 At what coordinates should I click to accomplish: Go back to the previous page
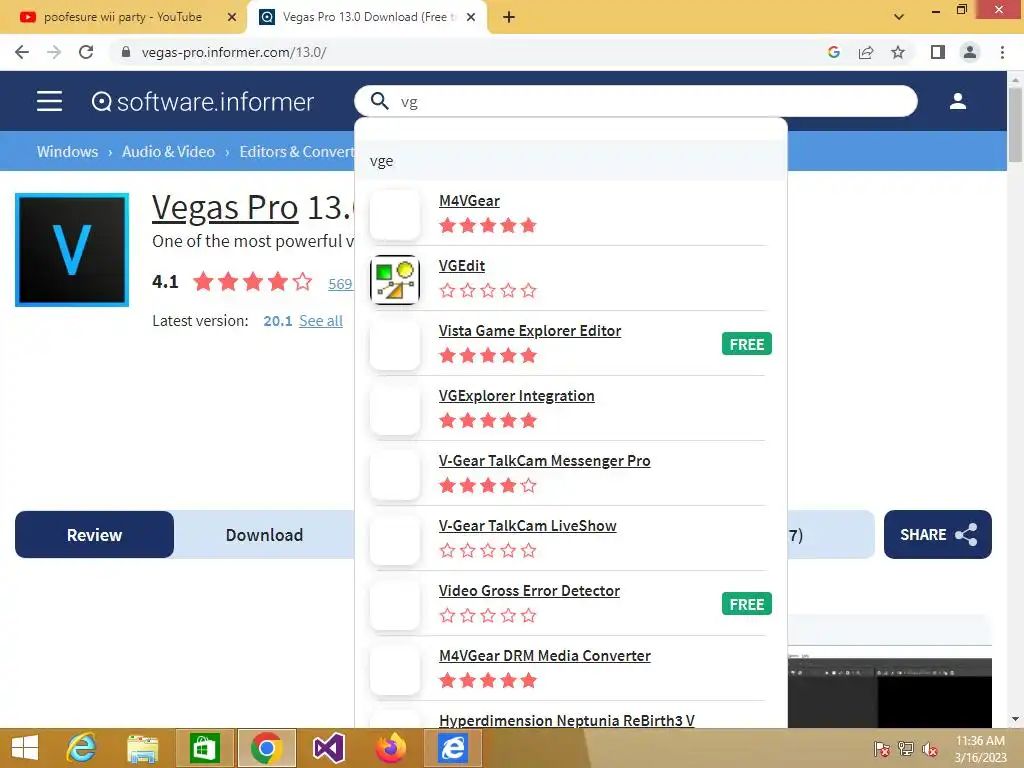[x=22, y=52]
